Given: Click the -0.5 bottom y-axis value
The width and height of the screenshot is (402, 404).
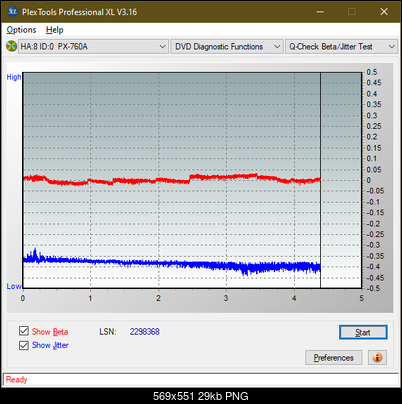Looking at the screenshot, I should point(373,288).
